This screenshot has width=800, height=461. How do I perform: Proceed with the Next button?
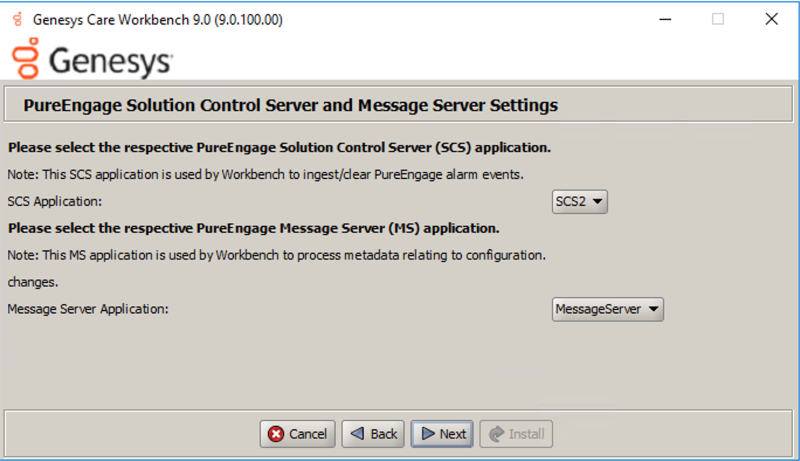(x=442, y=434)
